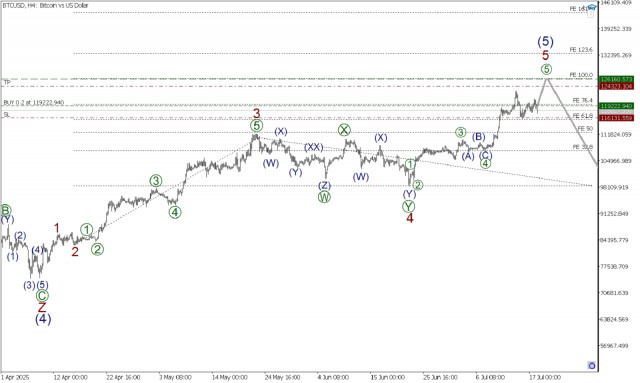Select the FE 123.6 Fibonacci level label
This screenshot has width=640, height=383.
tap(581, 50)
